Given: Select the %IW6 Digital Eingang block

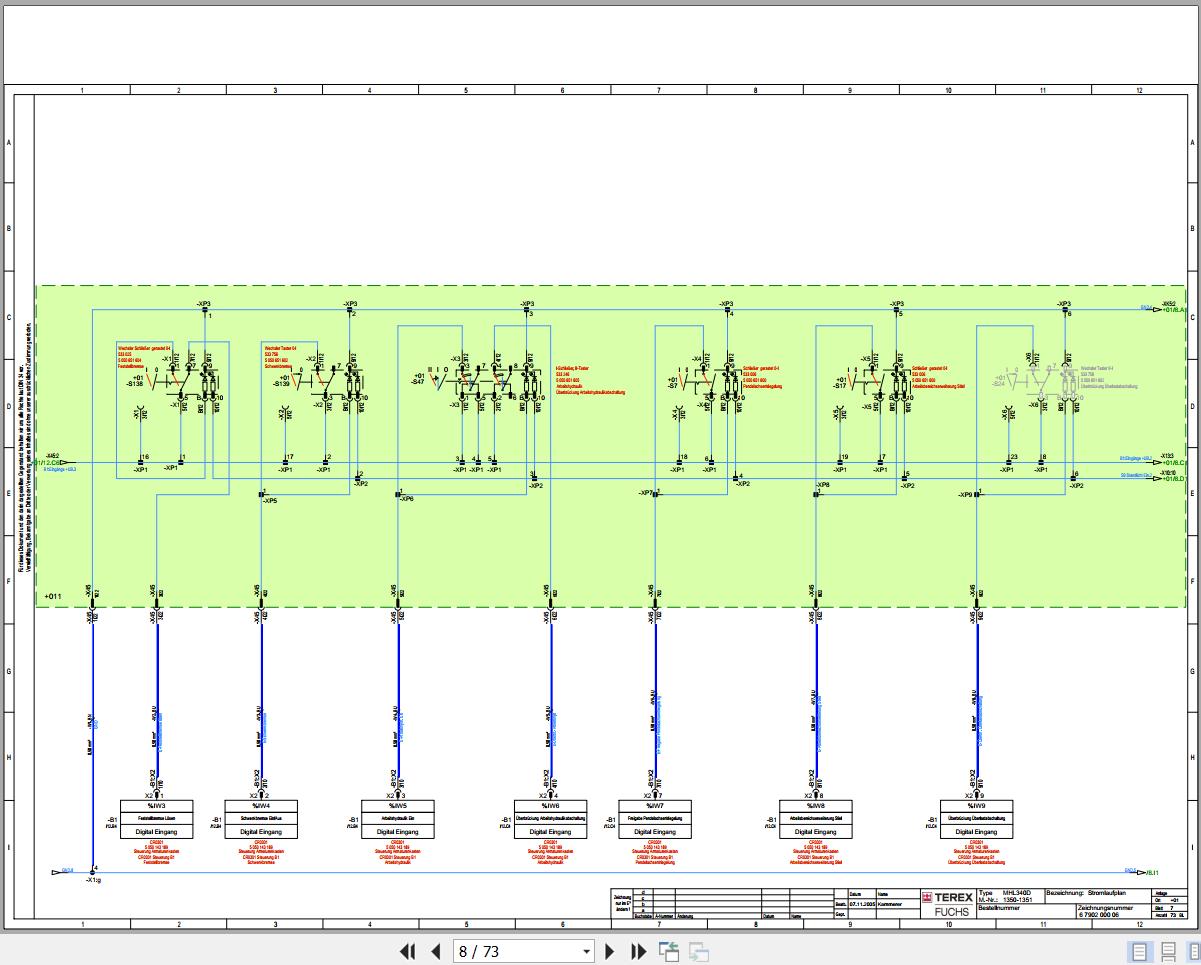Looking at the screenshot, I should tap(551, 819).
